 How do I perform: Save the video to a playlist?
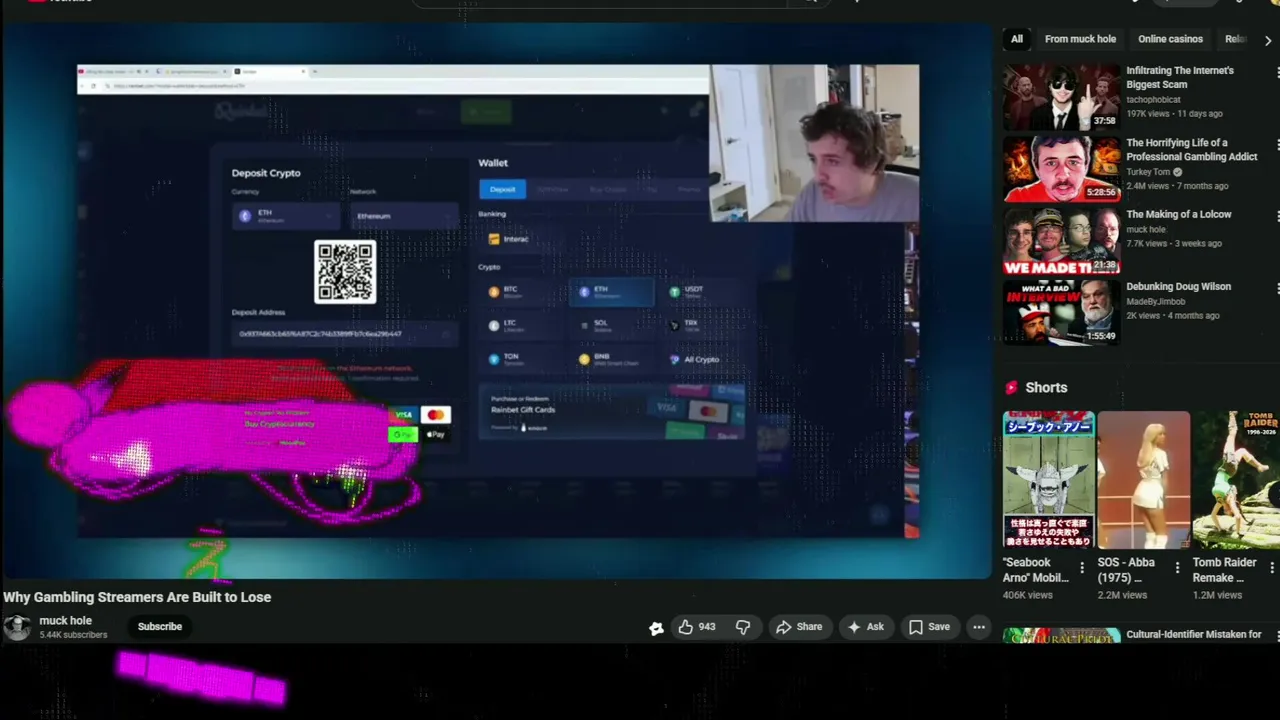[x=929, y=627]
